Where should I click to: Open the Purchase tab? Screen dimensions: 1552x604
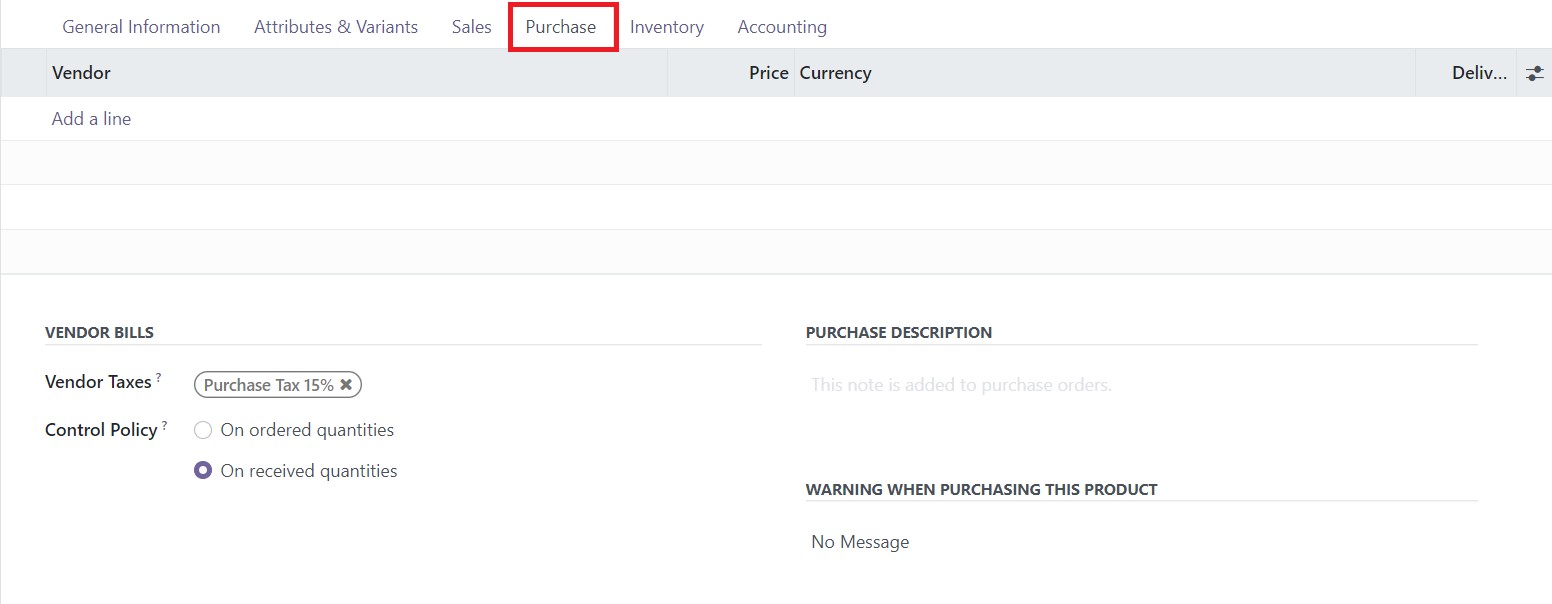[x=561, y=27]
